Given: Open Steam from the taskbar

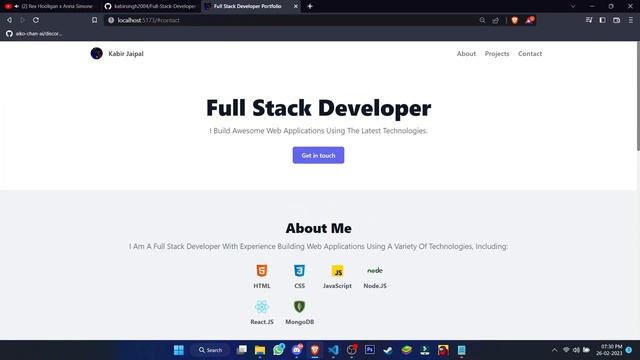Looking at the screenshot, I should [388, 350].
